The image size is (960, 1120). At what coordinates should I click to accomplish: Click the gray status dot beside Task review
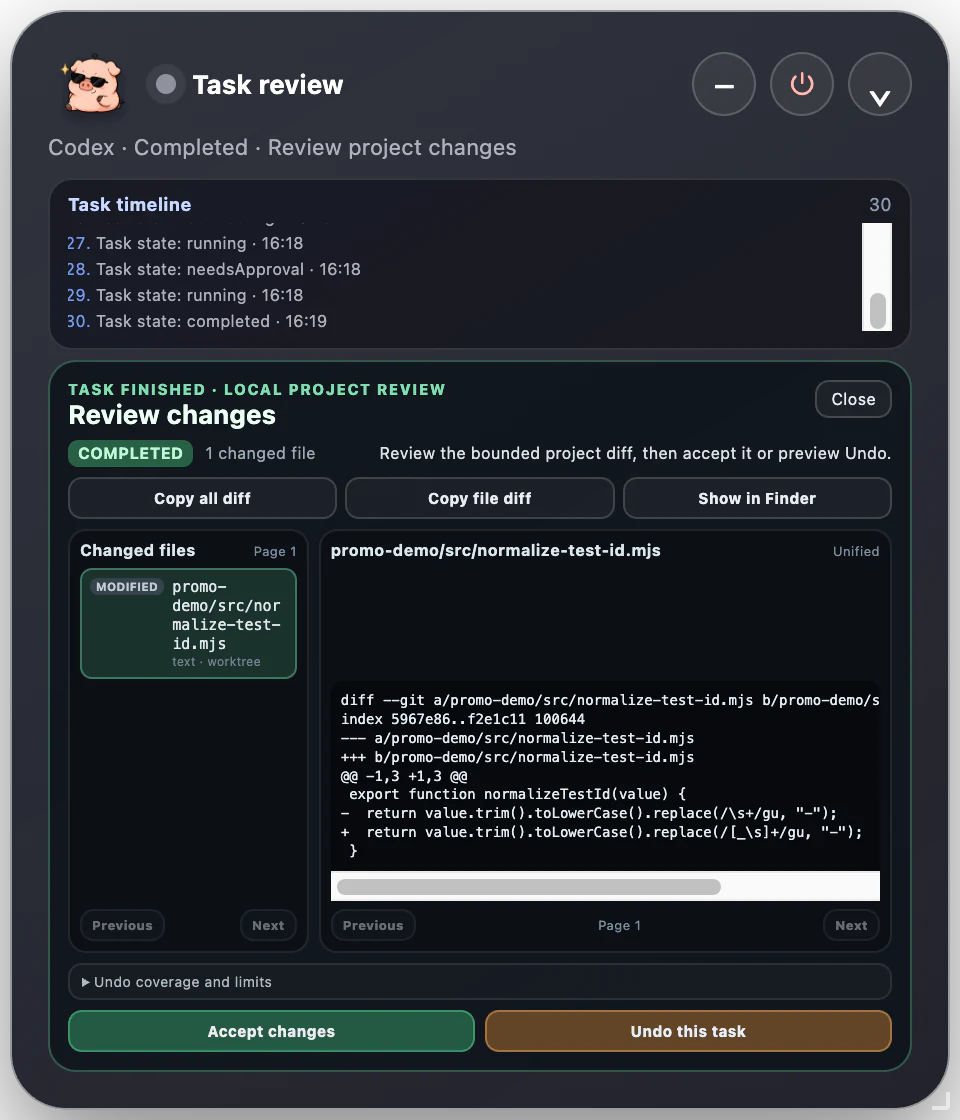pos(166,84)
